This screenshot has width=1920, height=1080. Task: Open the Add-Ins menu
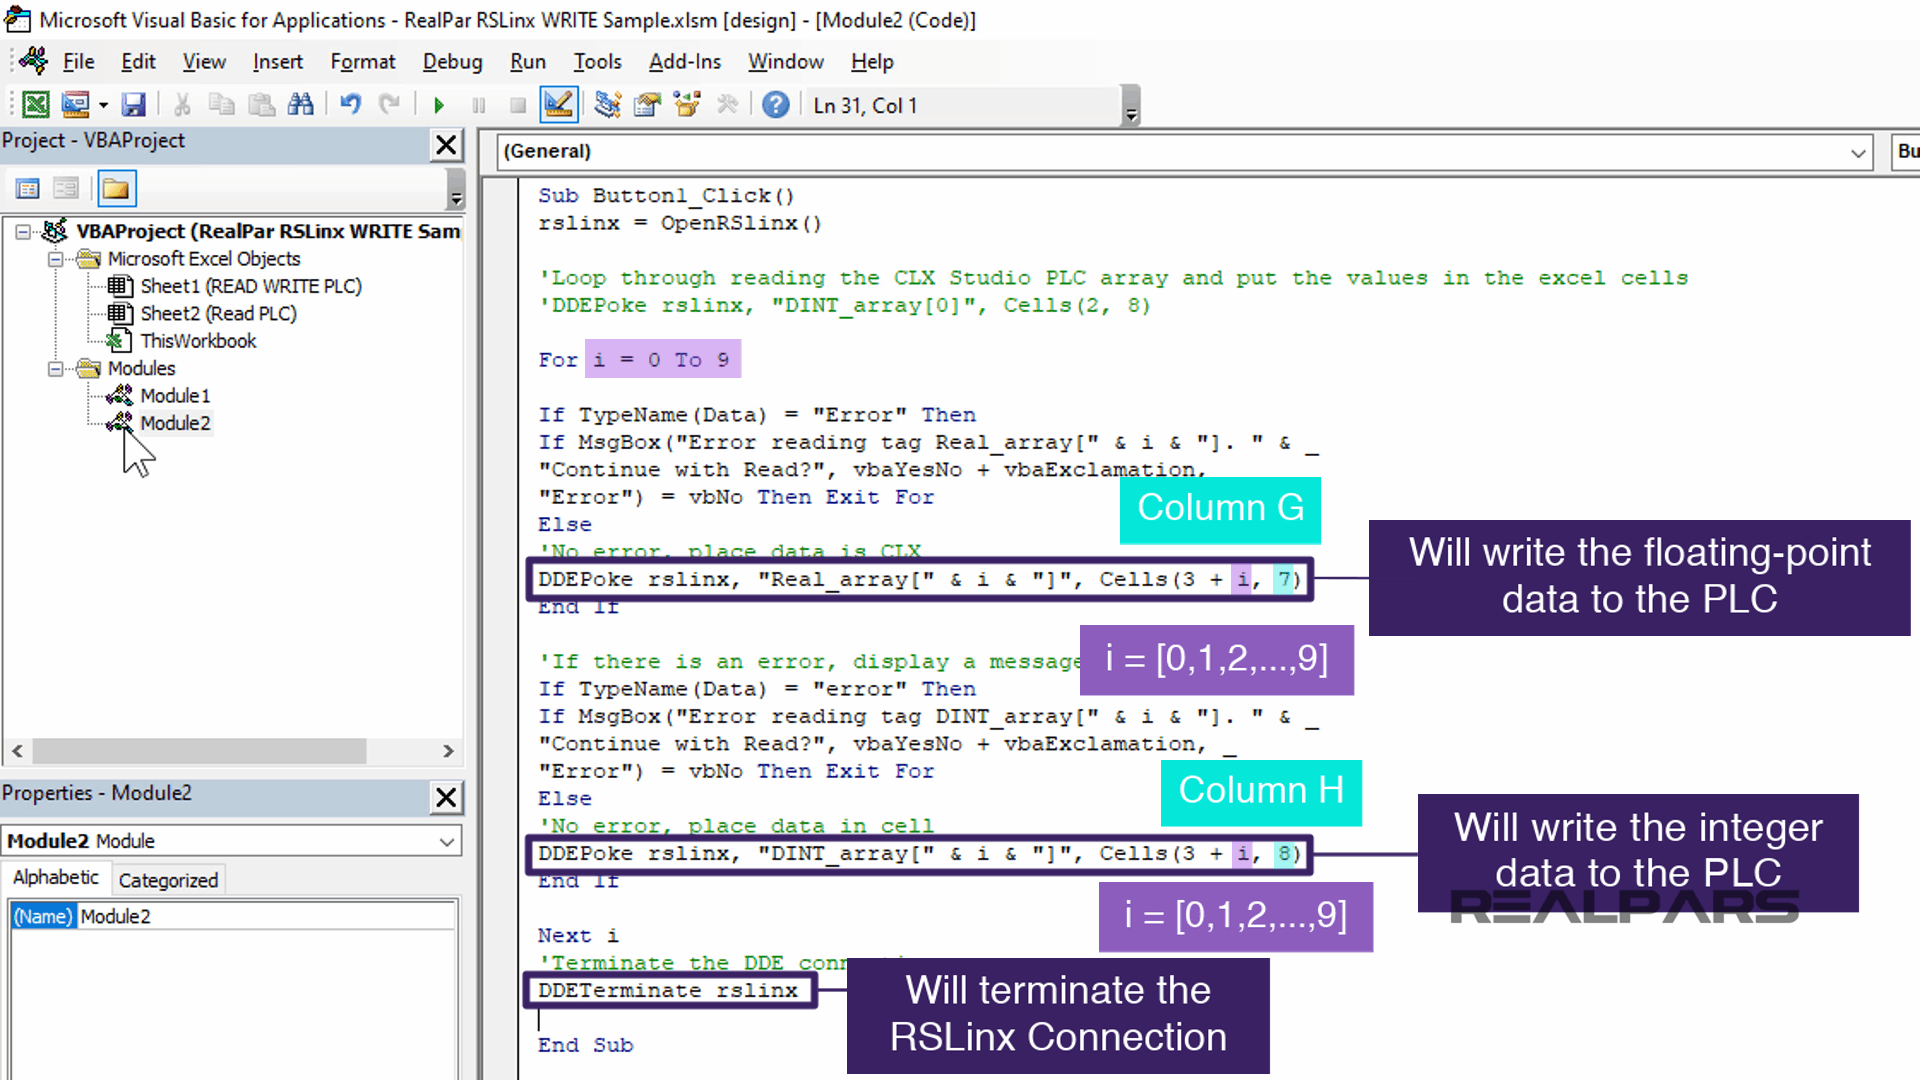pyautogui.click(x=685, y=62)
